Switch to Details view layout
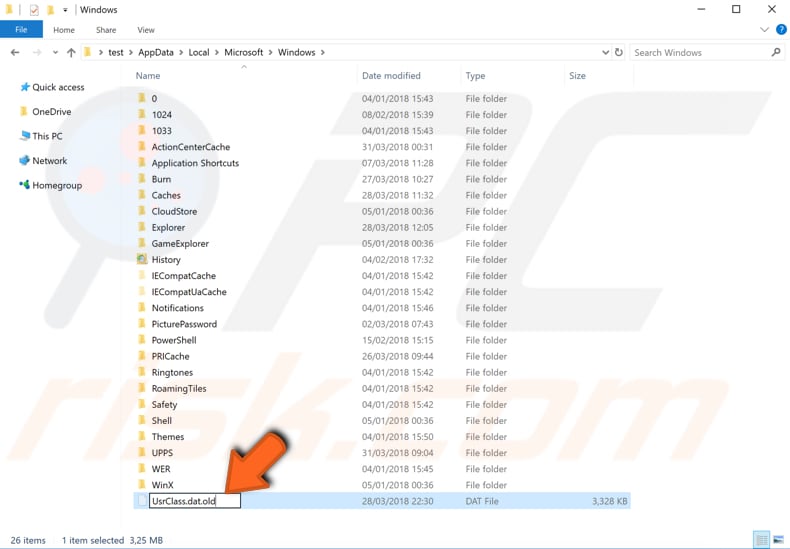790x549 pixels. pos(761,540)
